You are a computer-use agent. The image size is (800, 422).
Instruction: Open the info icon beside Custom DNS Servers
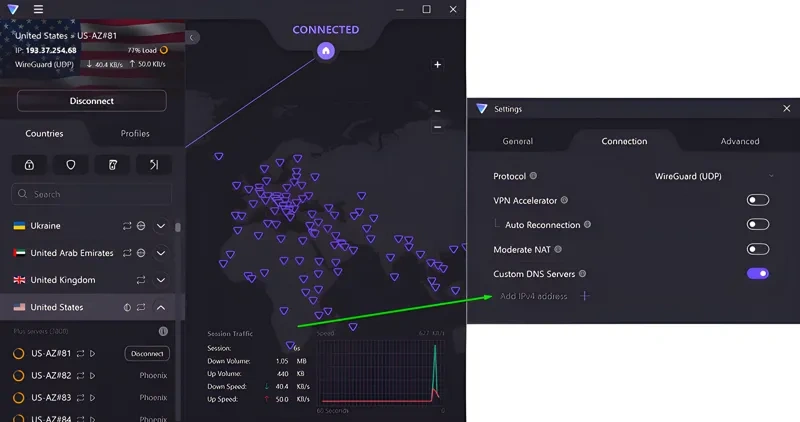tap(582, 274)
